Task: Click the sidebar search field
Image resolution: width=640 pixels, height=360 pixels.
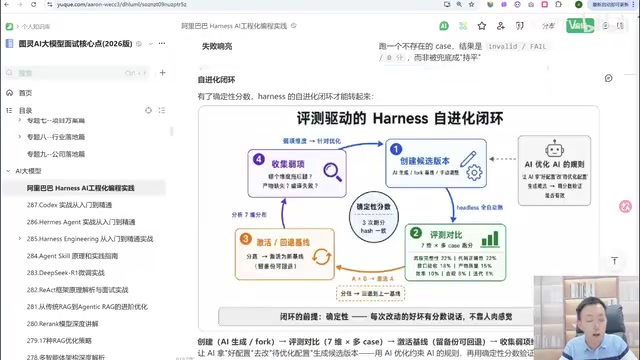Action: coord(77,73)
